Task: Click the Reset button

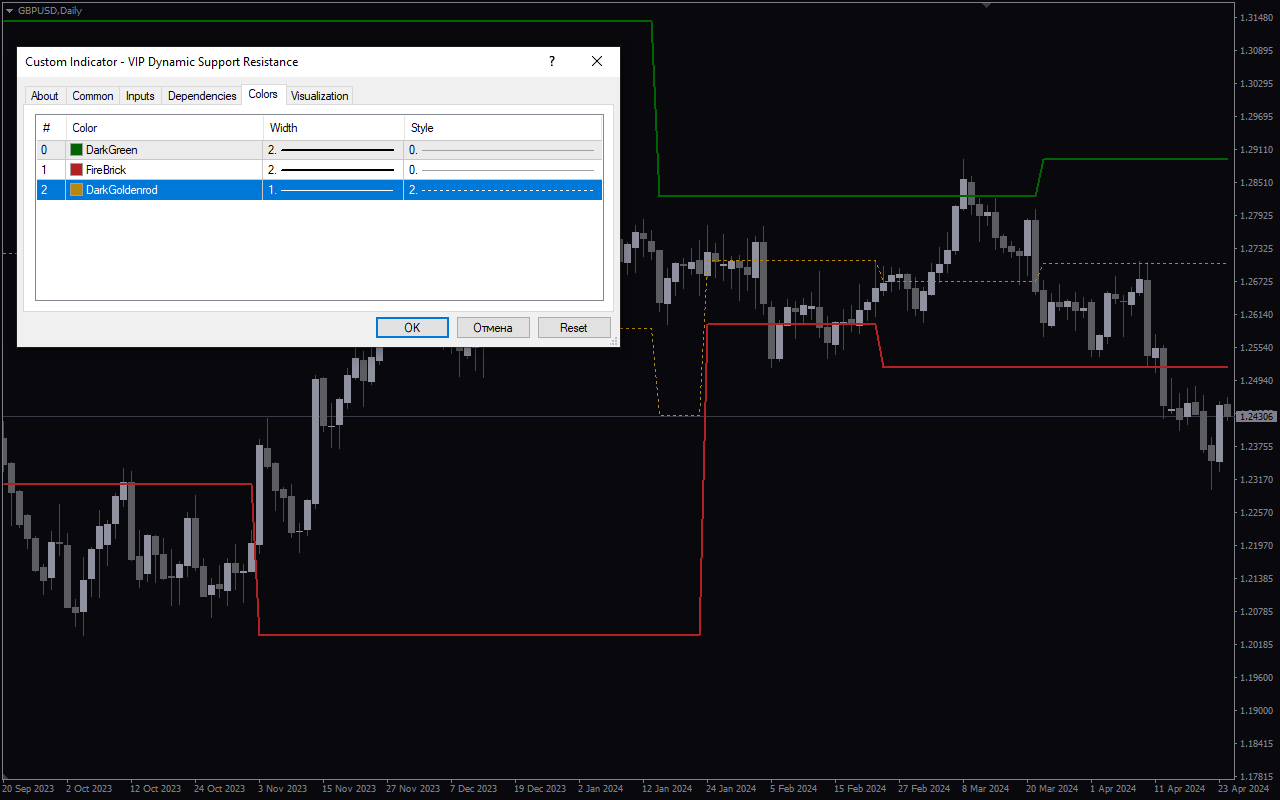Action: 574,328
